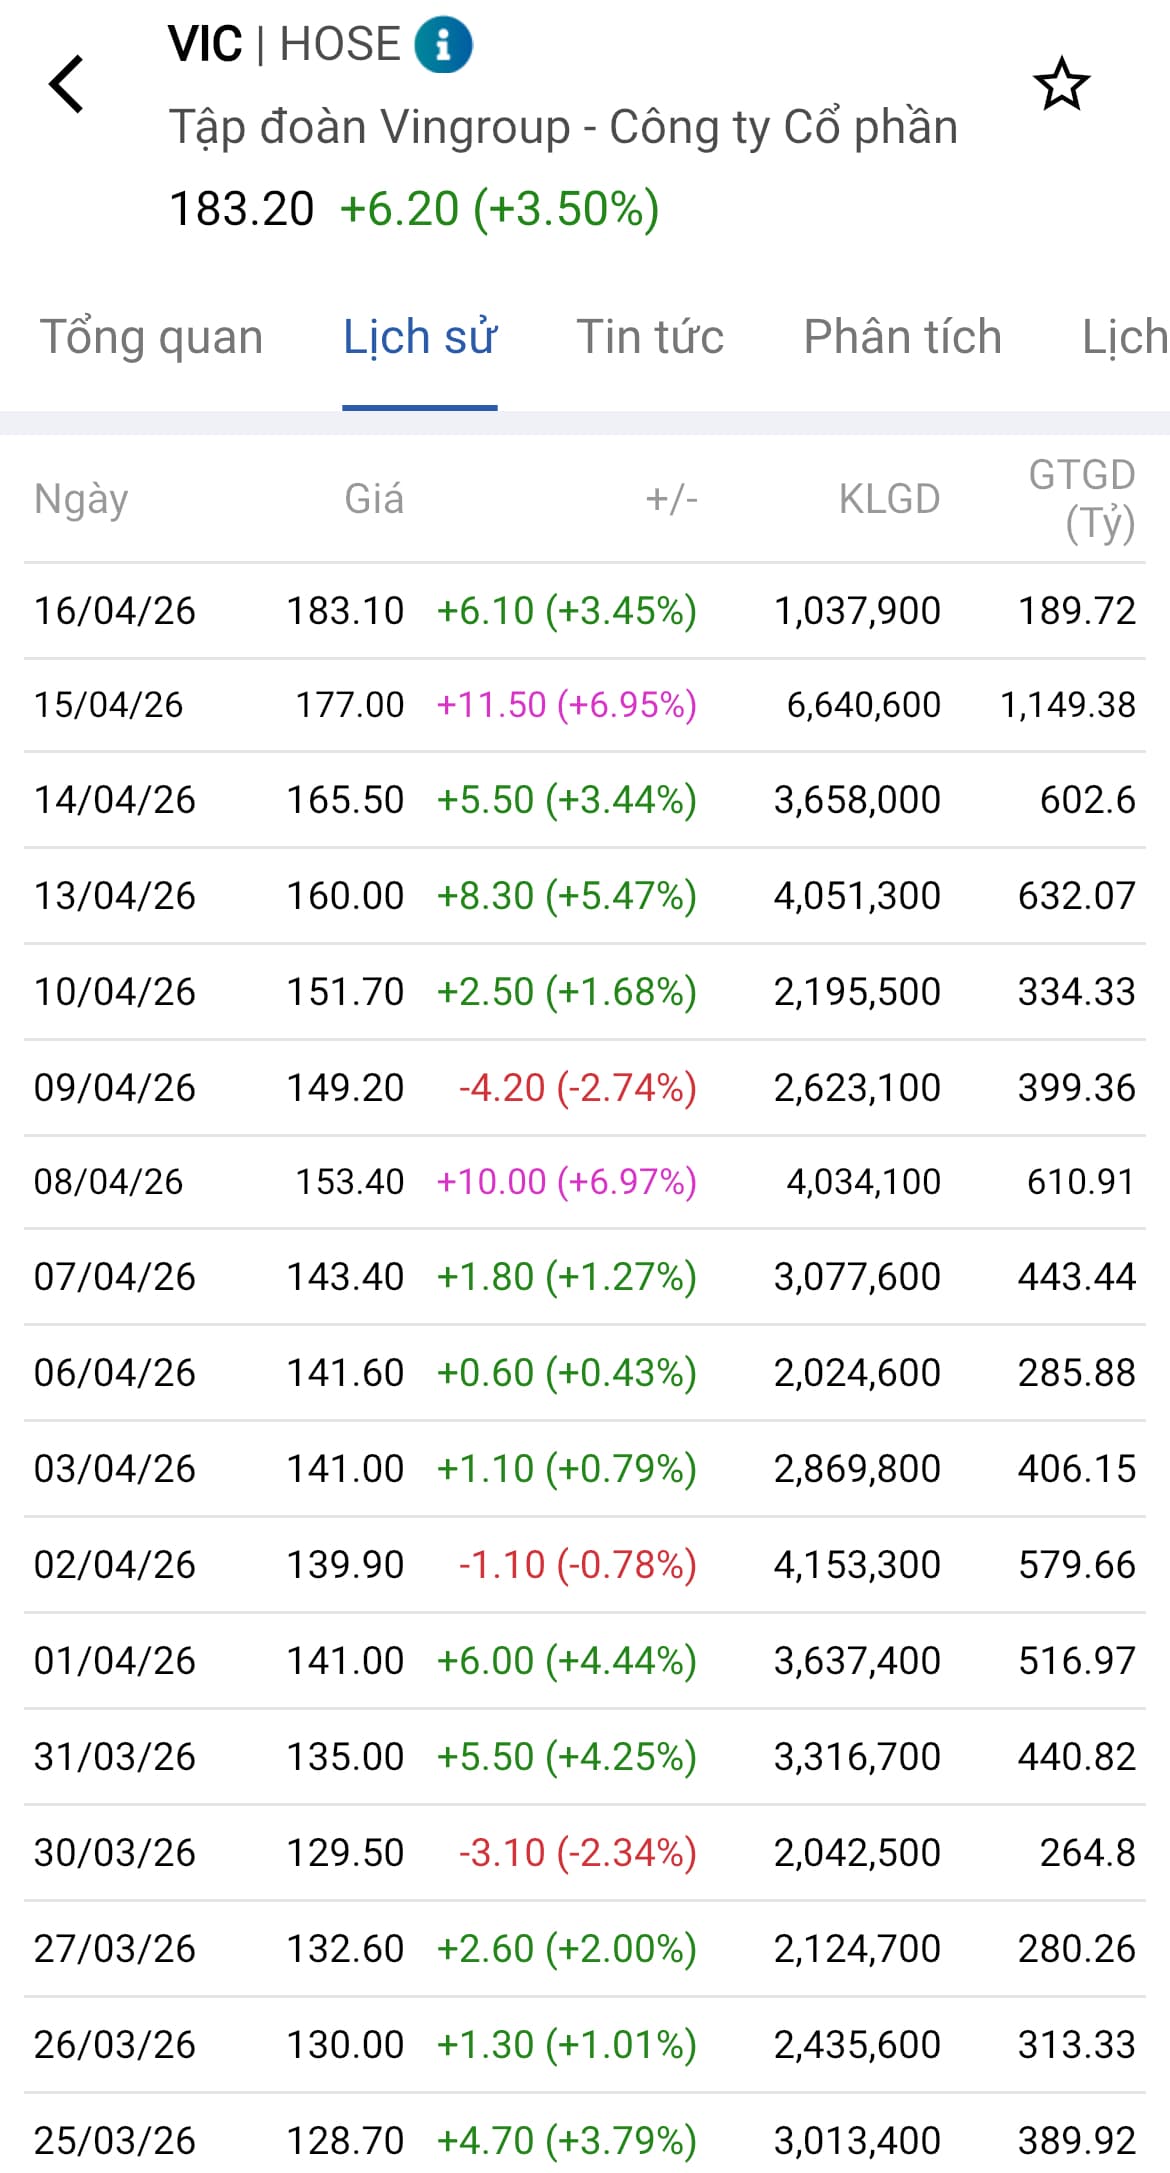Tap the +10.00 (+6.97%) change value
The width and height of the screenshot is (1170, 2173).
pyautogui.click(x=566, y=1182)
